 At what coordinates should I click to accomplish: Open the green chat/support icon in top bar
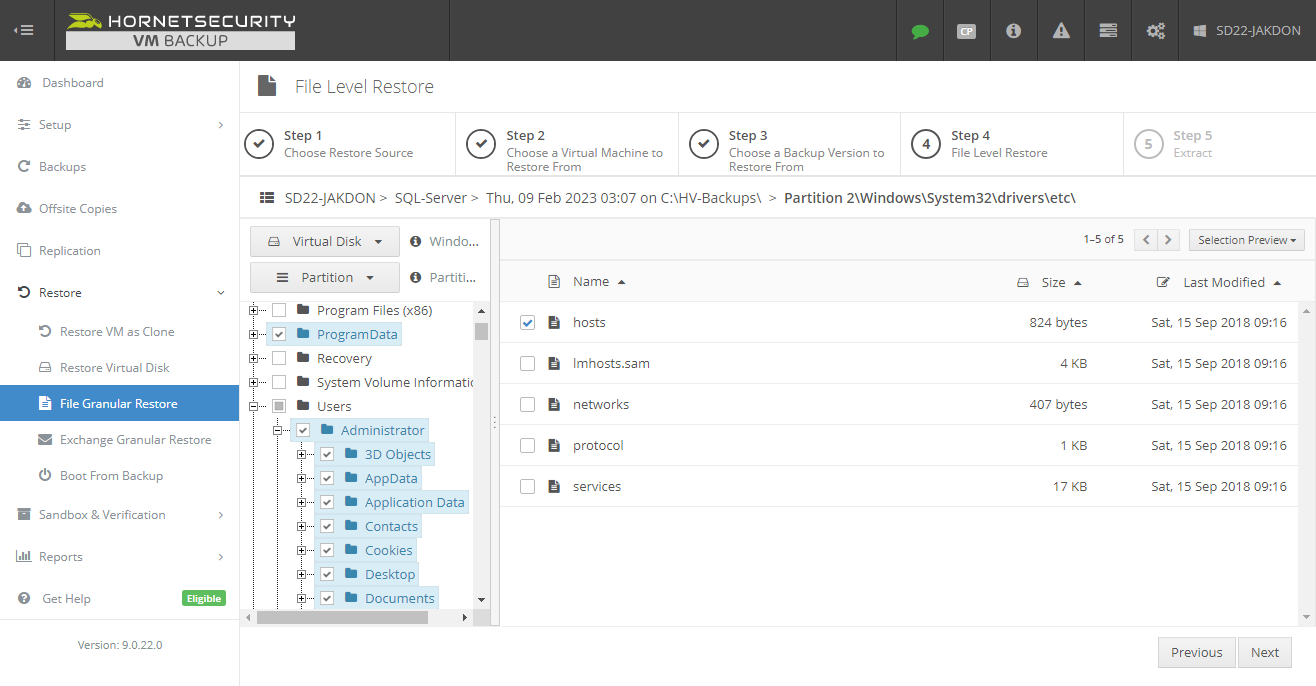919,31
